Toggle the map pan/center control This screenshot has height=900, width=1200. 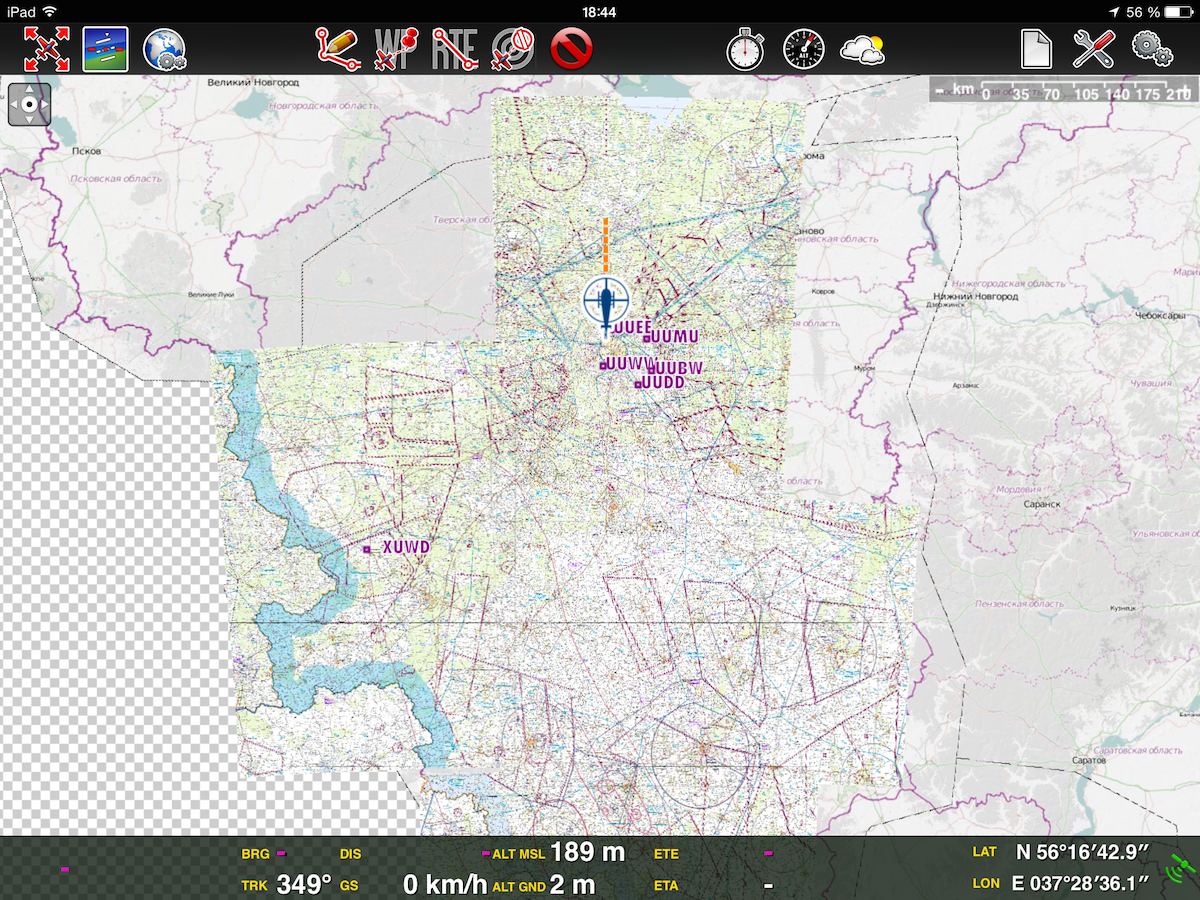pos(29,104)
